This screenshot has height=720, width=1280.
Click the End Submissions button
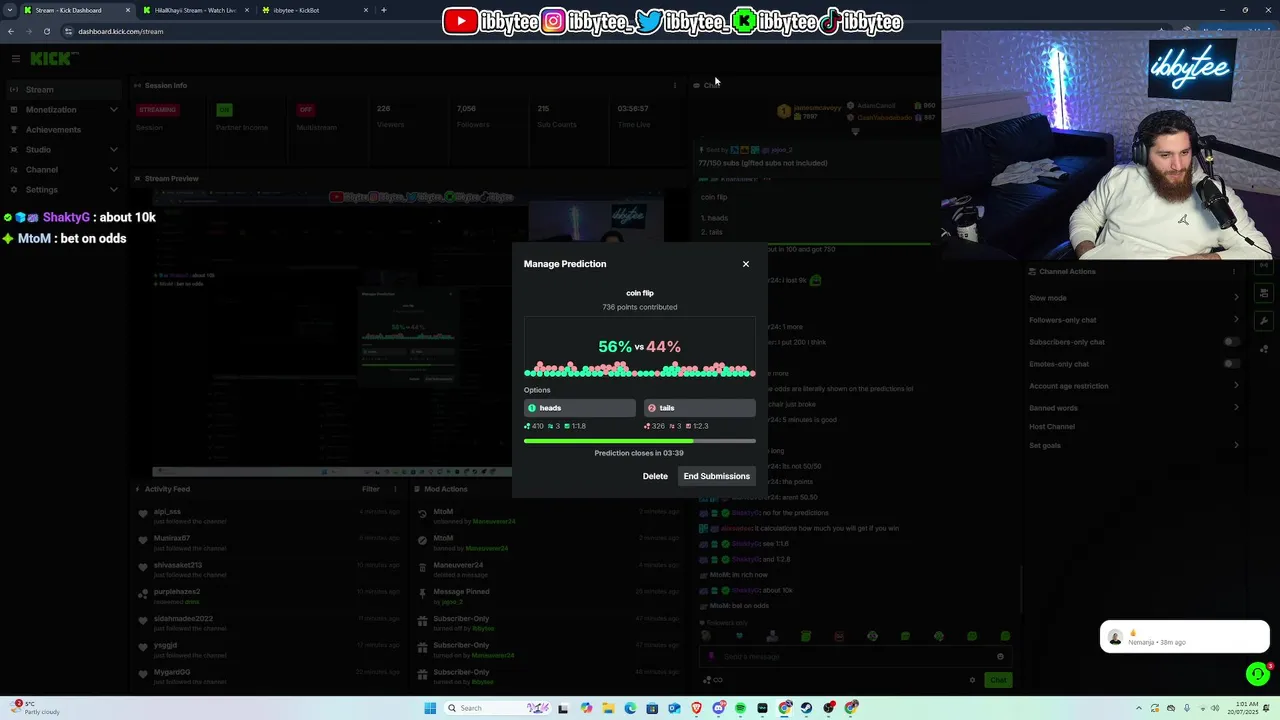coord(716,476)
